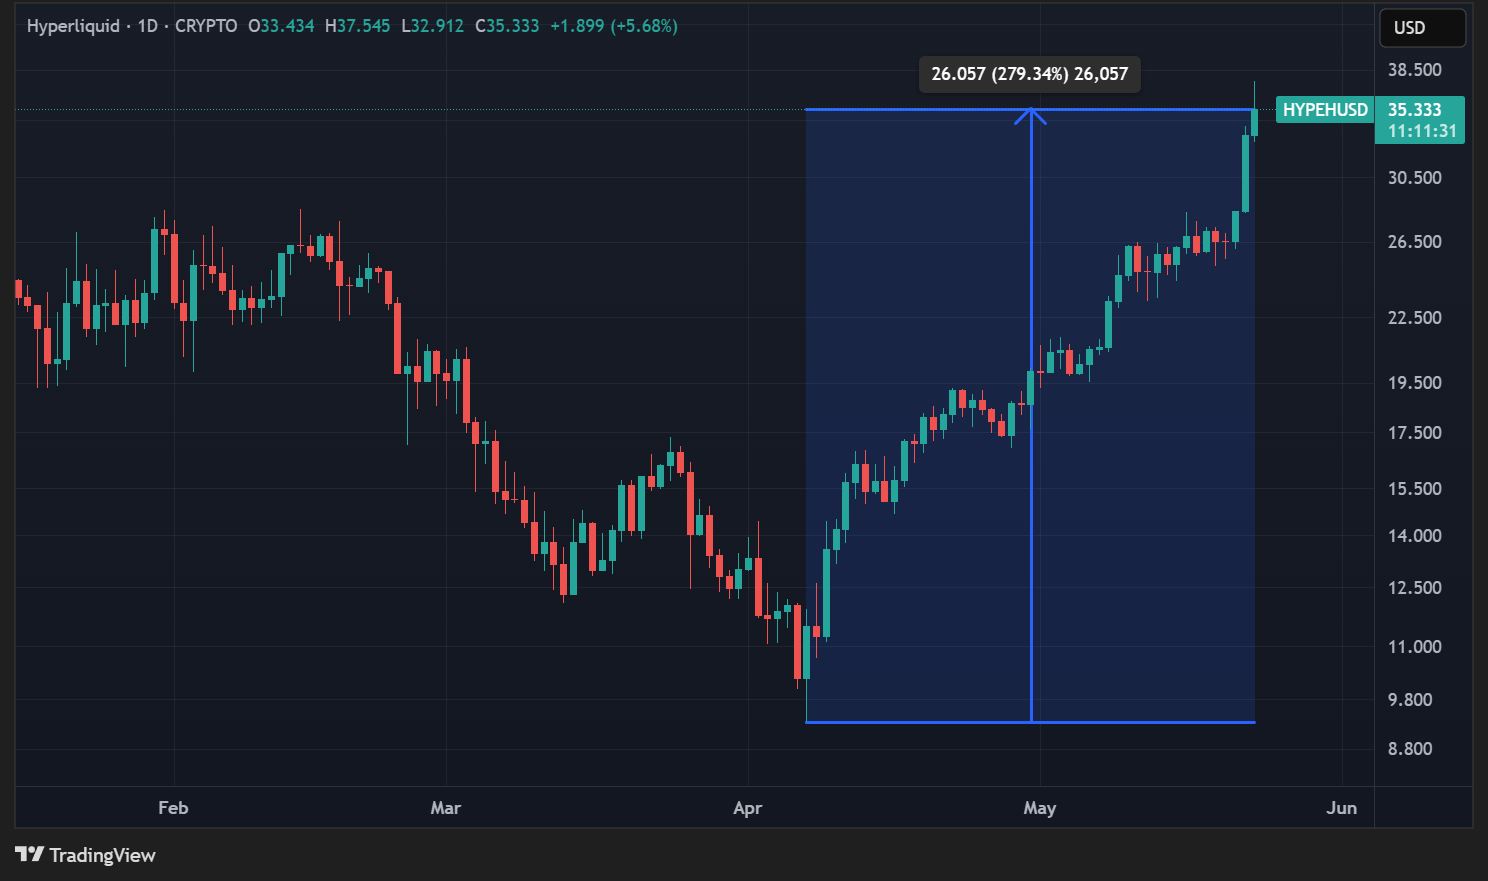Click the blue measurement arrowhead
1488x881 pixels.
pos(1031,116)
